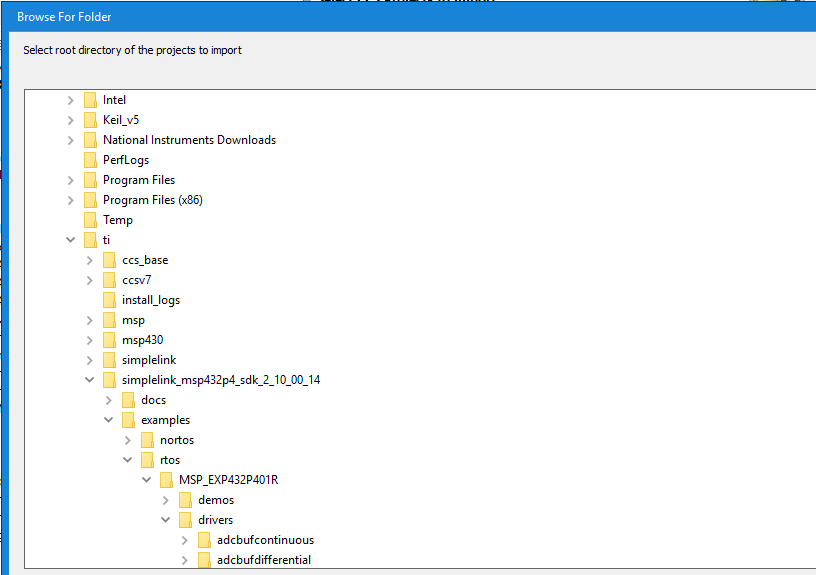Image resolution: width=816 pixels, height=575 pixels.
Task: Select the 'PerfLogs' folder name
Action: coord(126,160)
